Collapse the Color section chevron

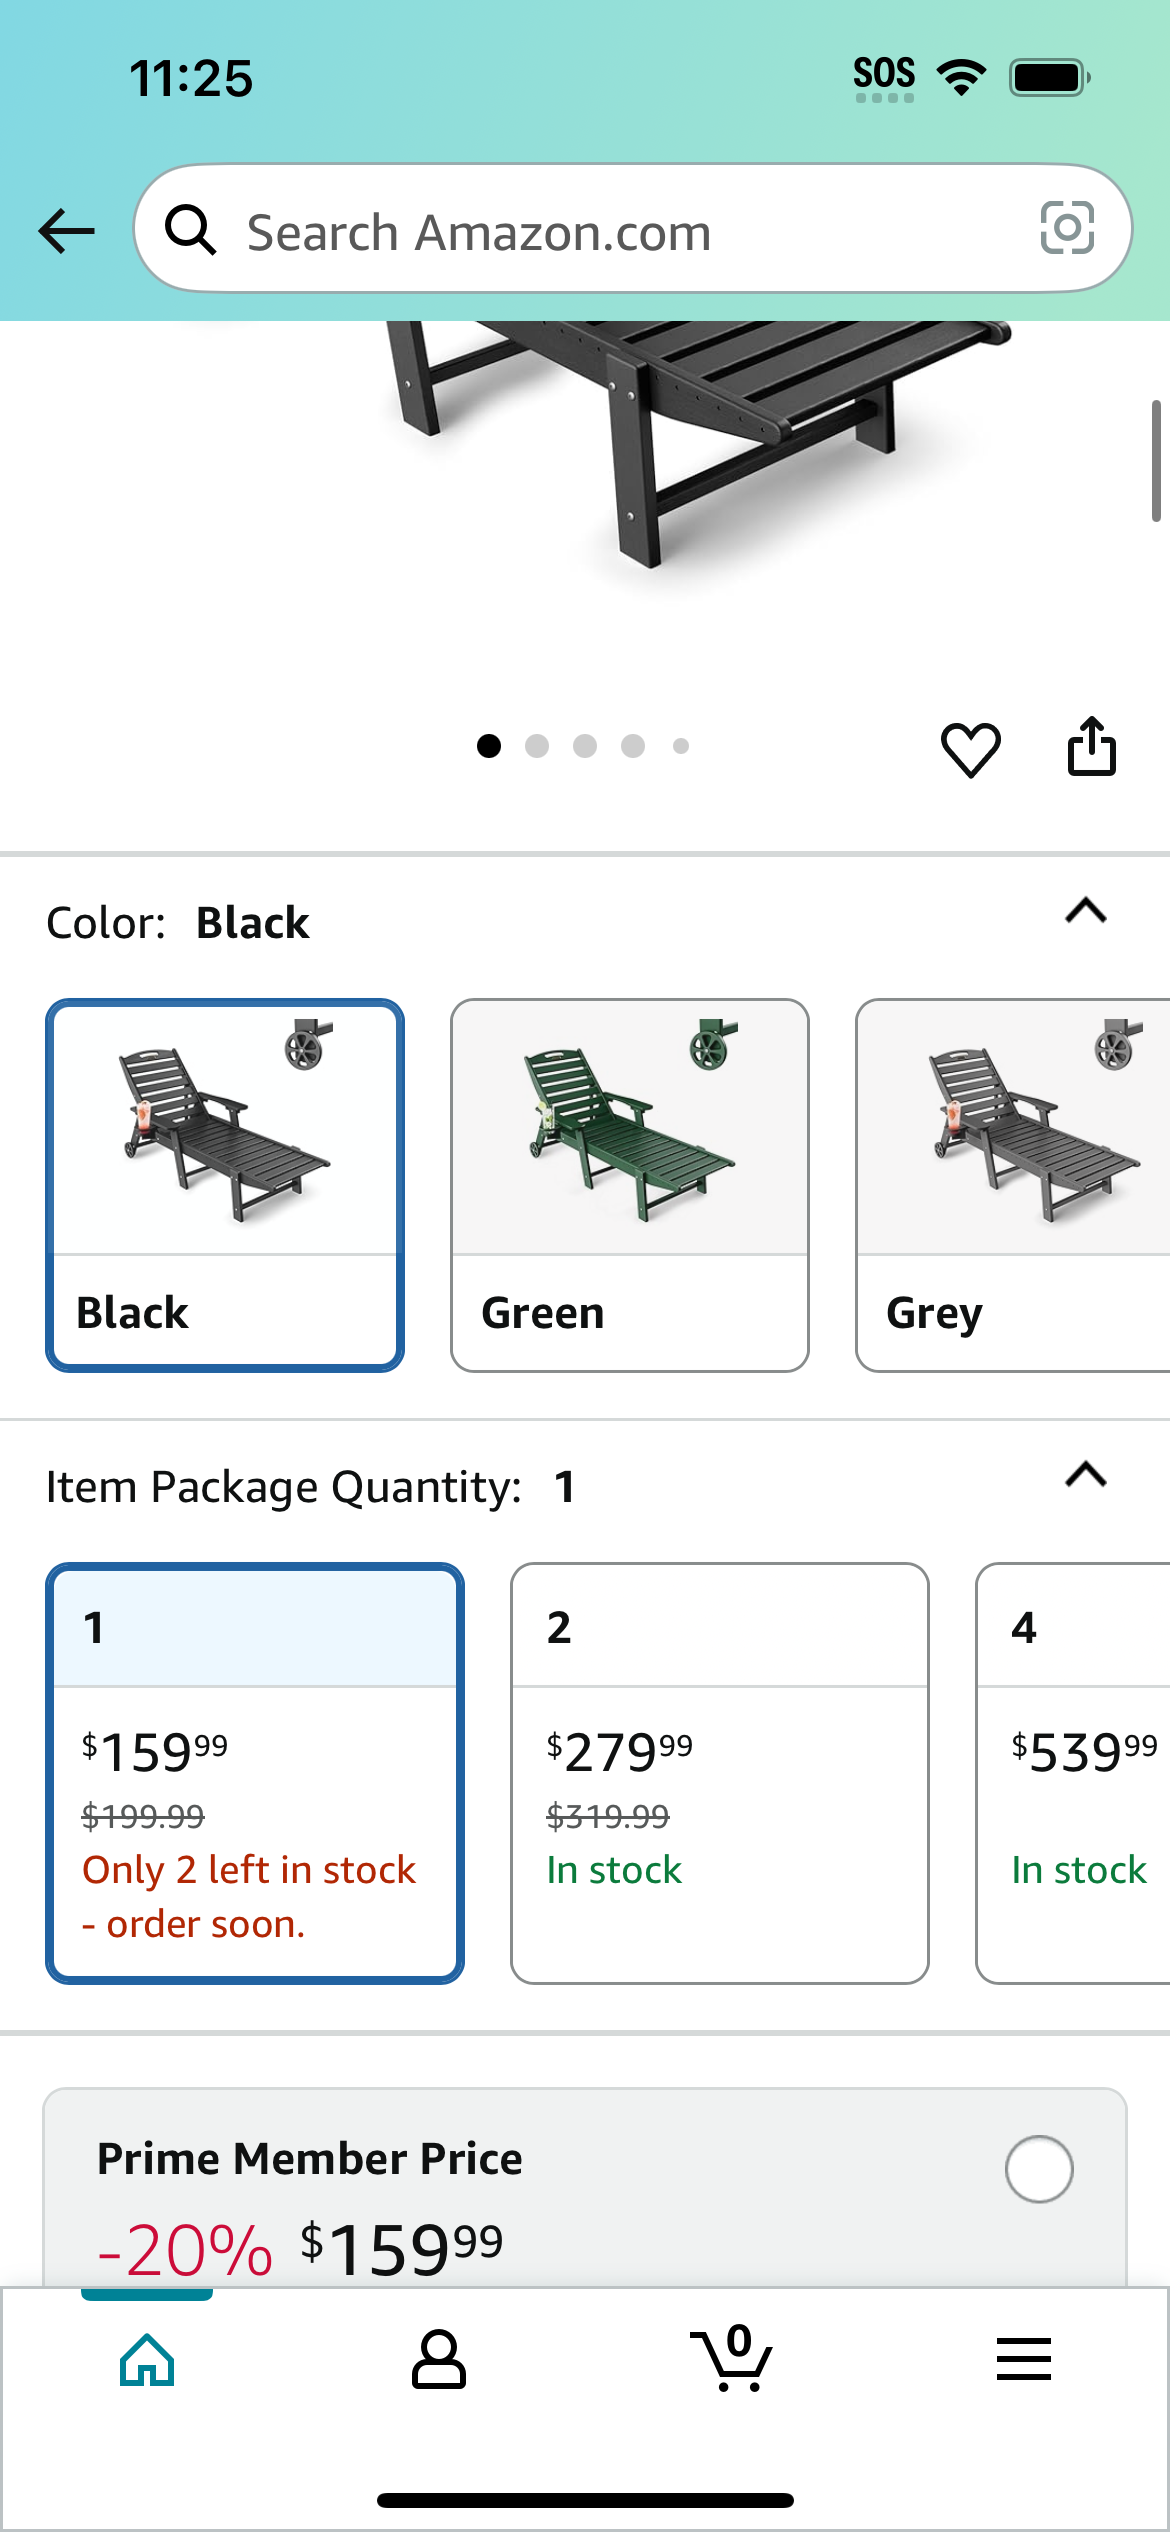1086,911
